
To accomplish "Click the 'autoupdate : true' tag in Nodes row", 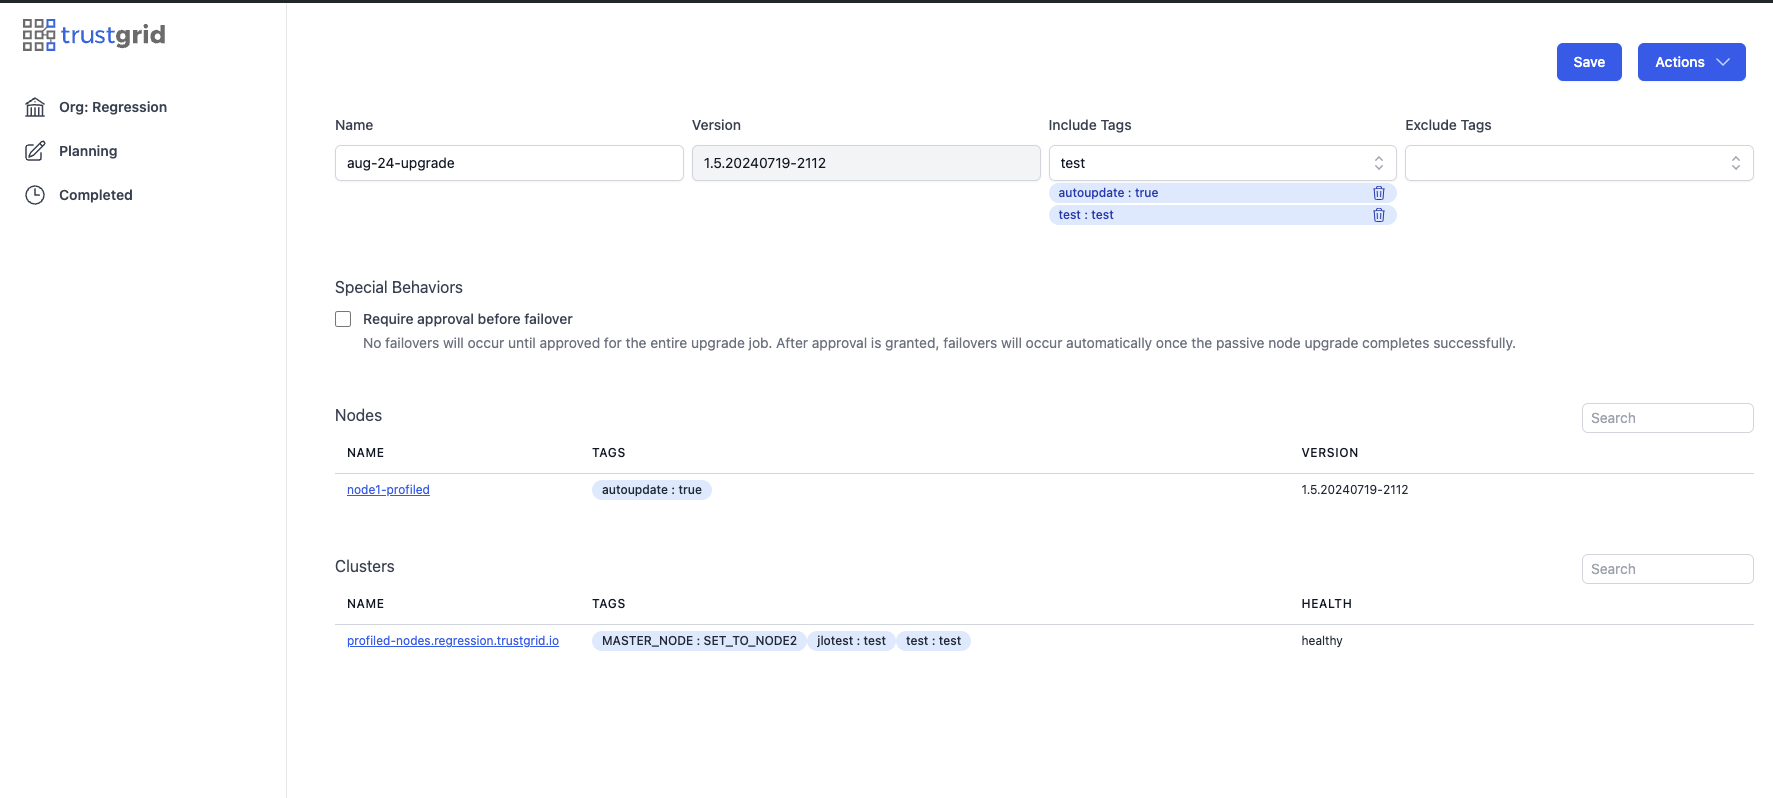I will (652, 490).
